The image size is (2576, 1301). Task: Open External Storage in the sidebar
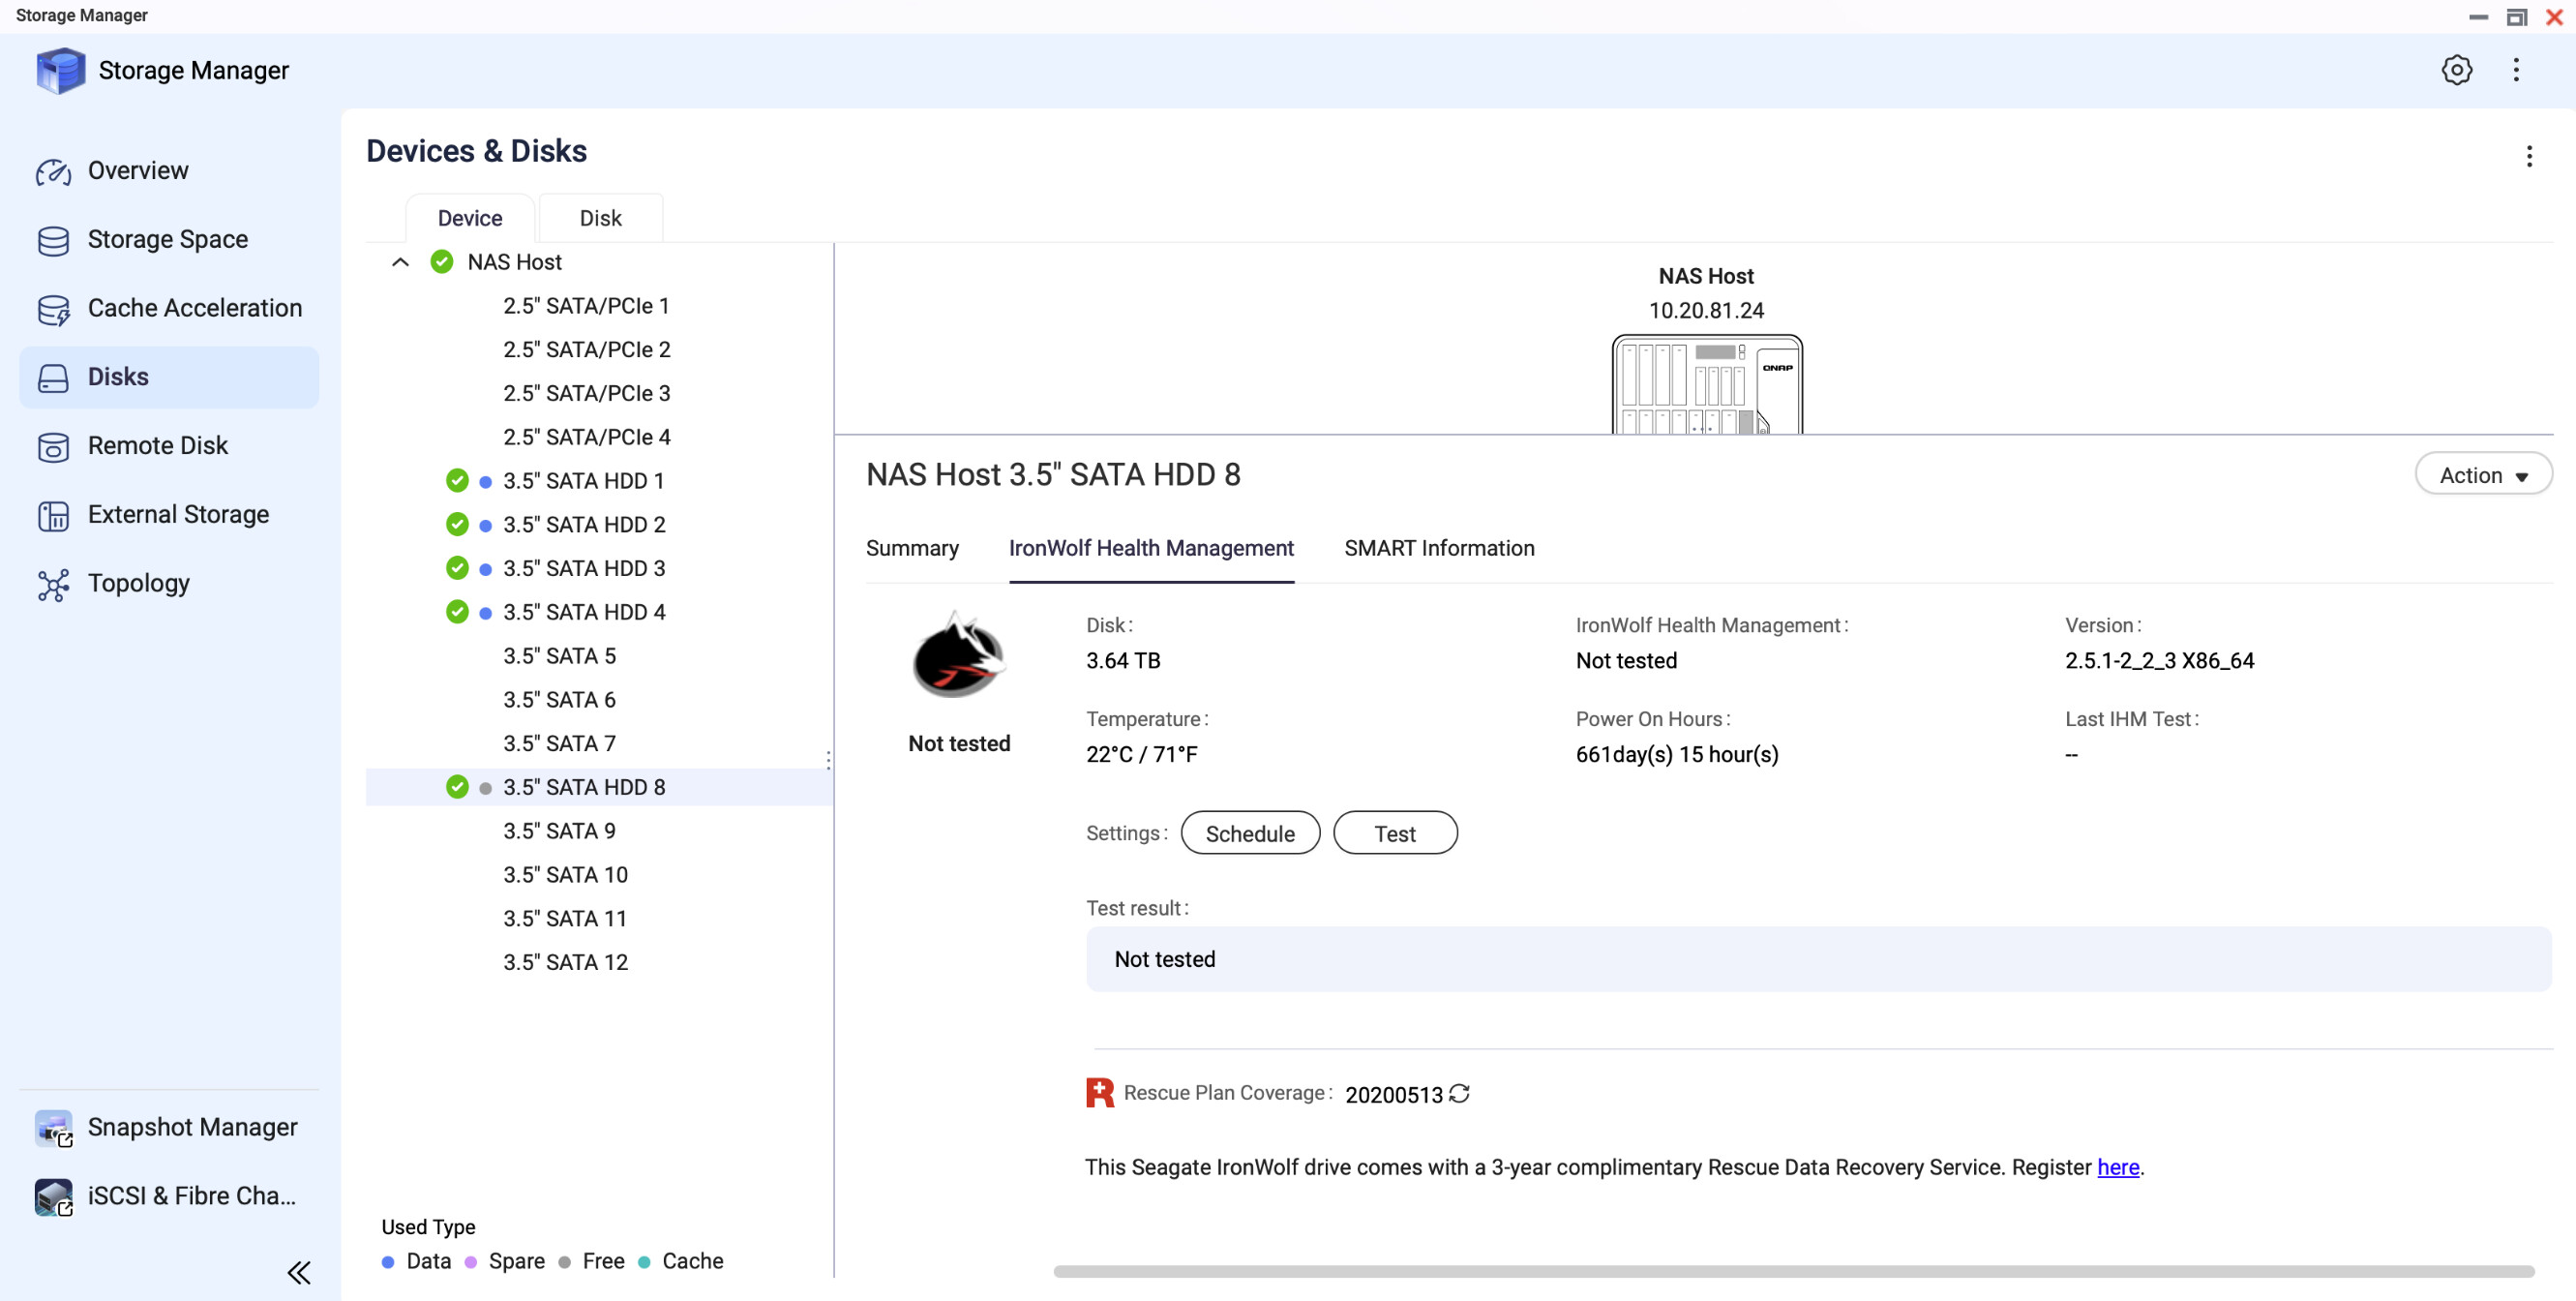[170, 515]
